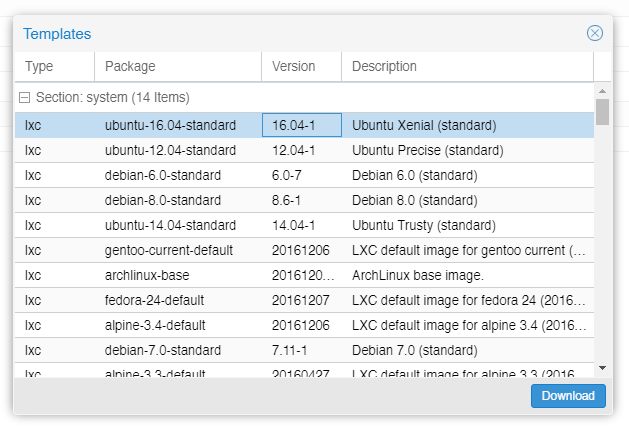Select the debian-8.0-standard package
This screenshot has width=629, height=435.
tap(163, 200)
